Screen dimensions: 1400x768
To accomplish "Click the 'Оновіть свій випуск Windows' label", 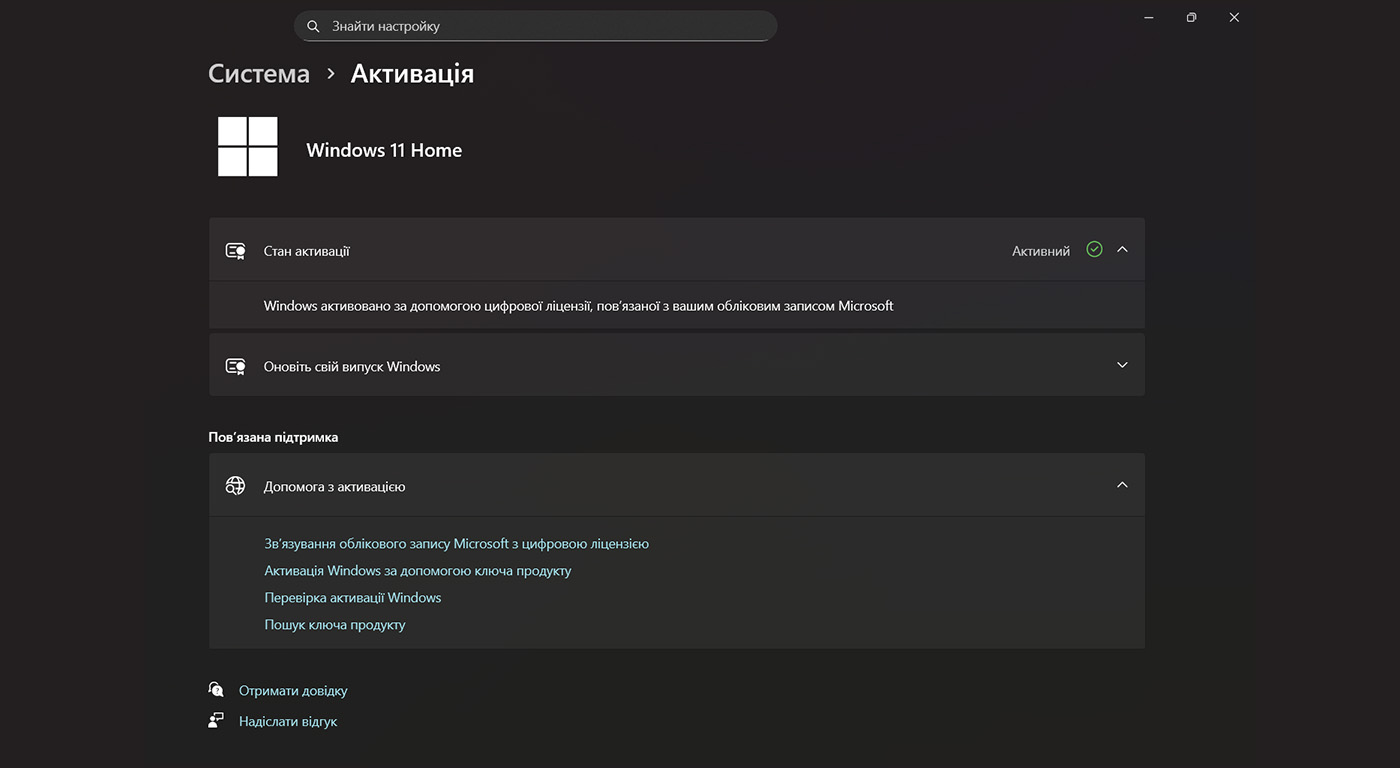I will 352,366.
